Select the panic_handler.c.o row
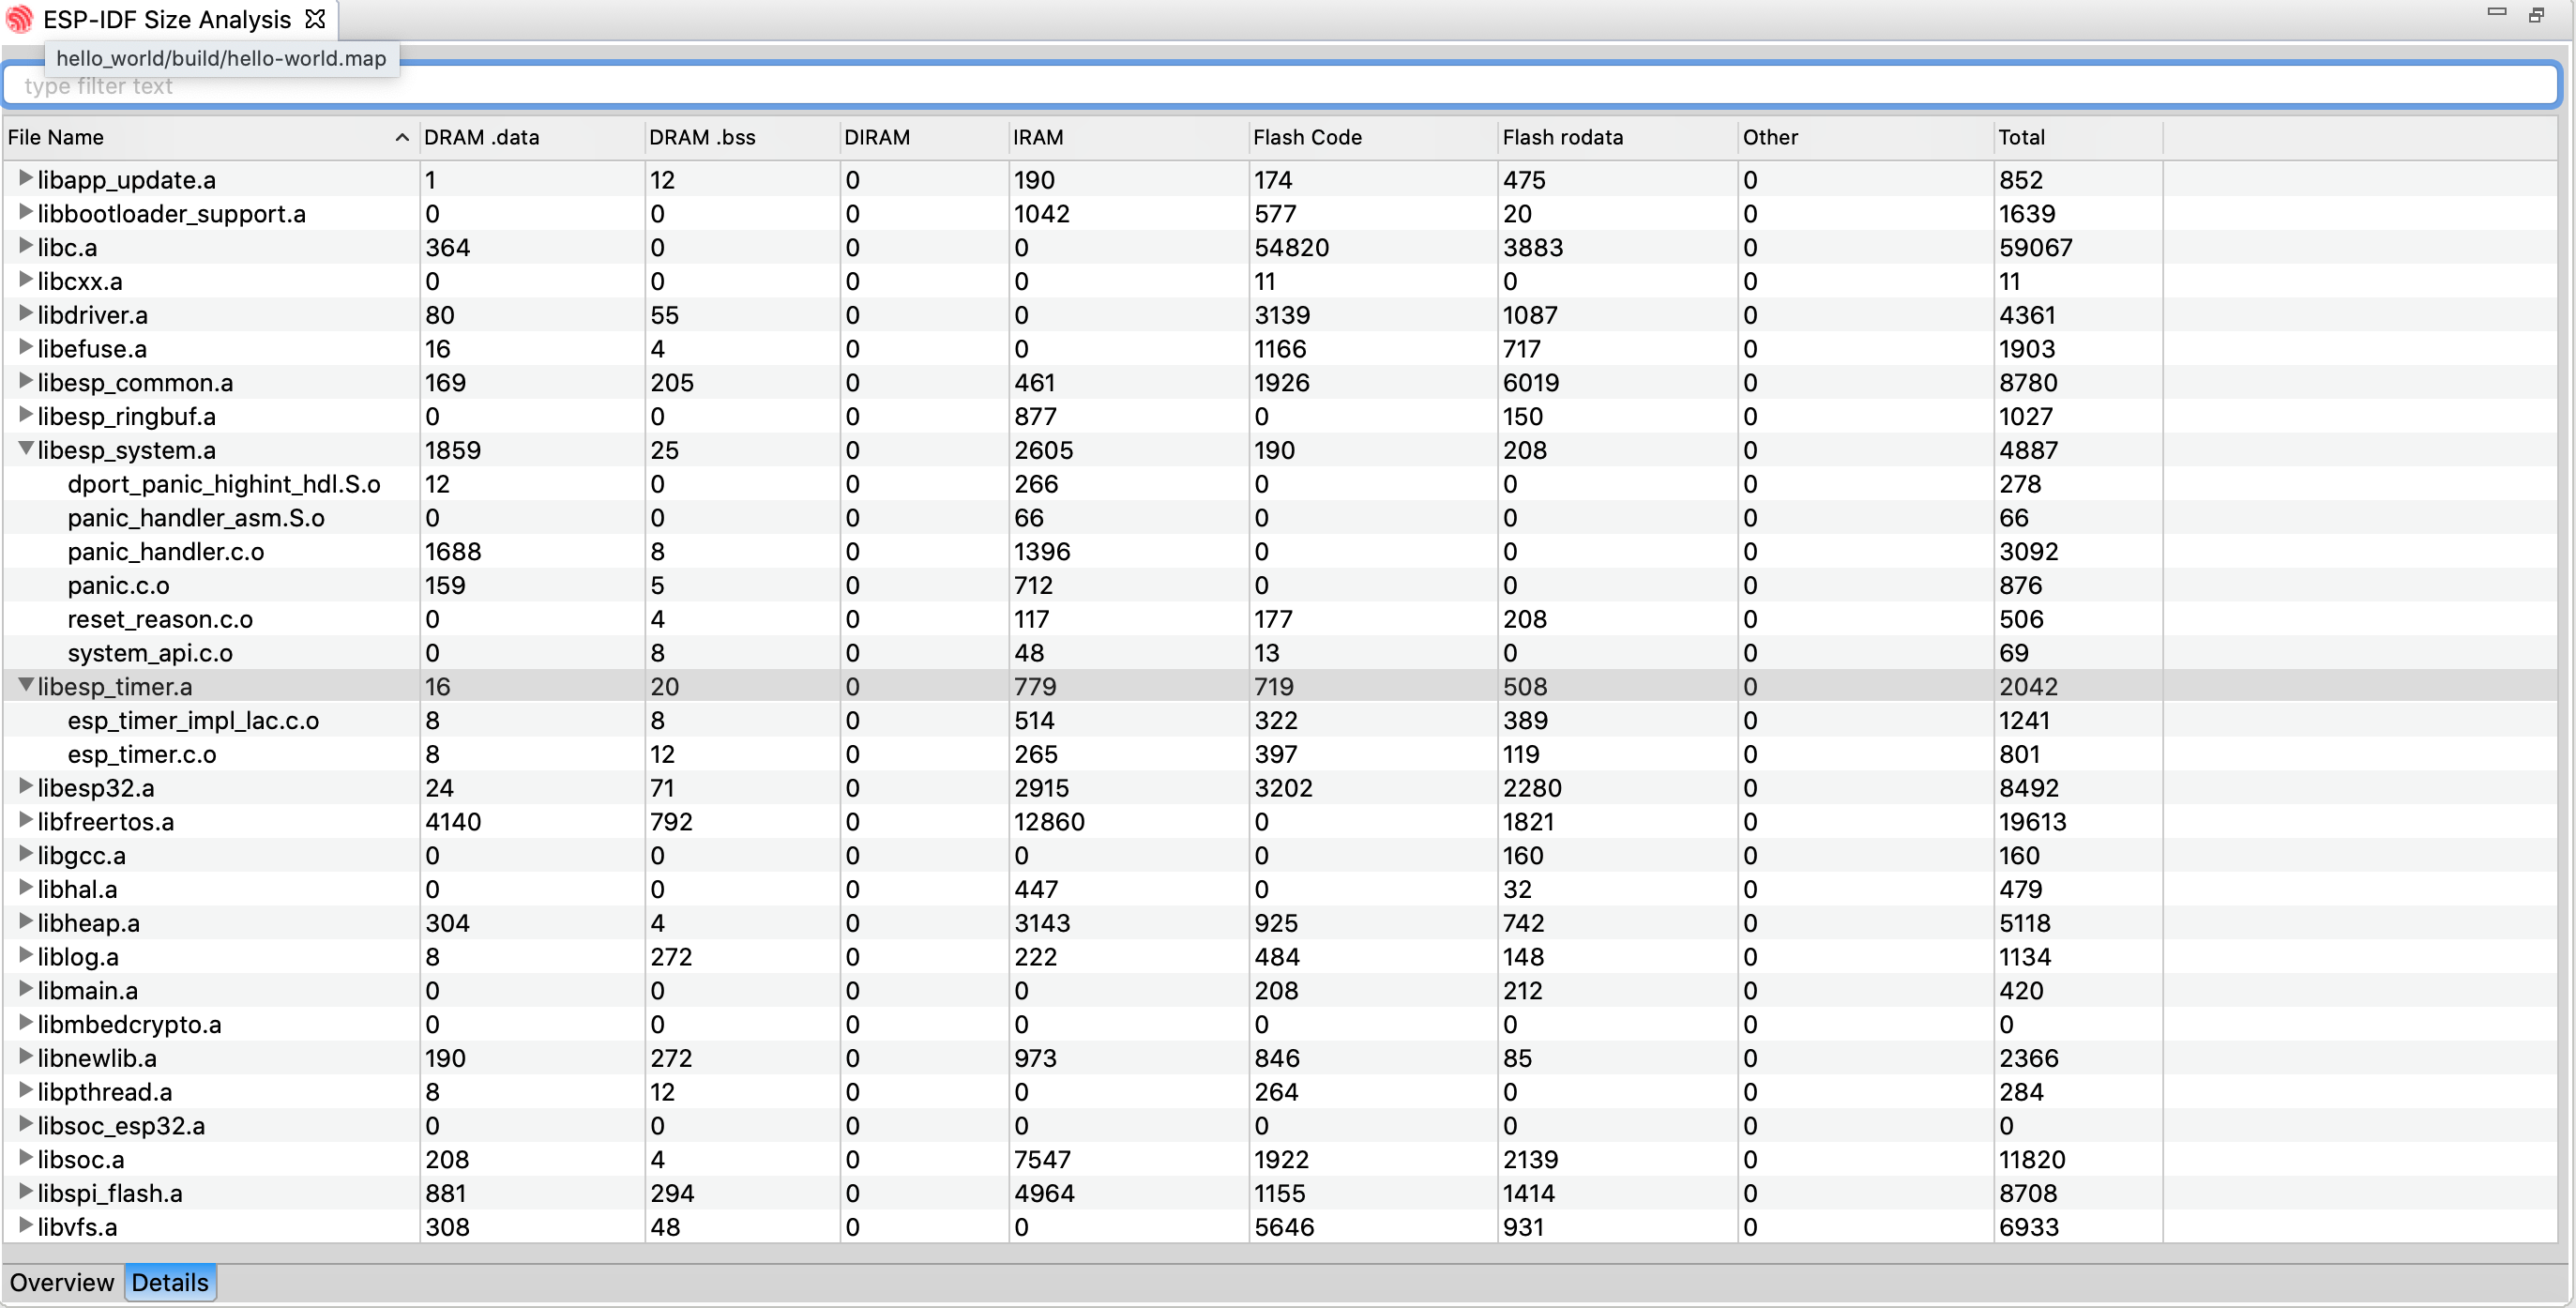The image size is (2576, 1308). pos(166,551)
